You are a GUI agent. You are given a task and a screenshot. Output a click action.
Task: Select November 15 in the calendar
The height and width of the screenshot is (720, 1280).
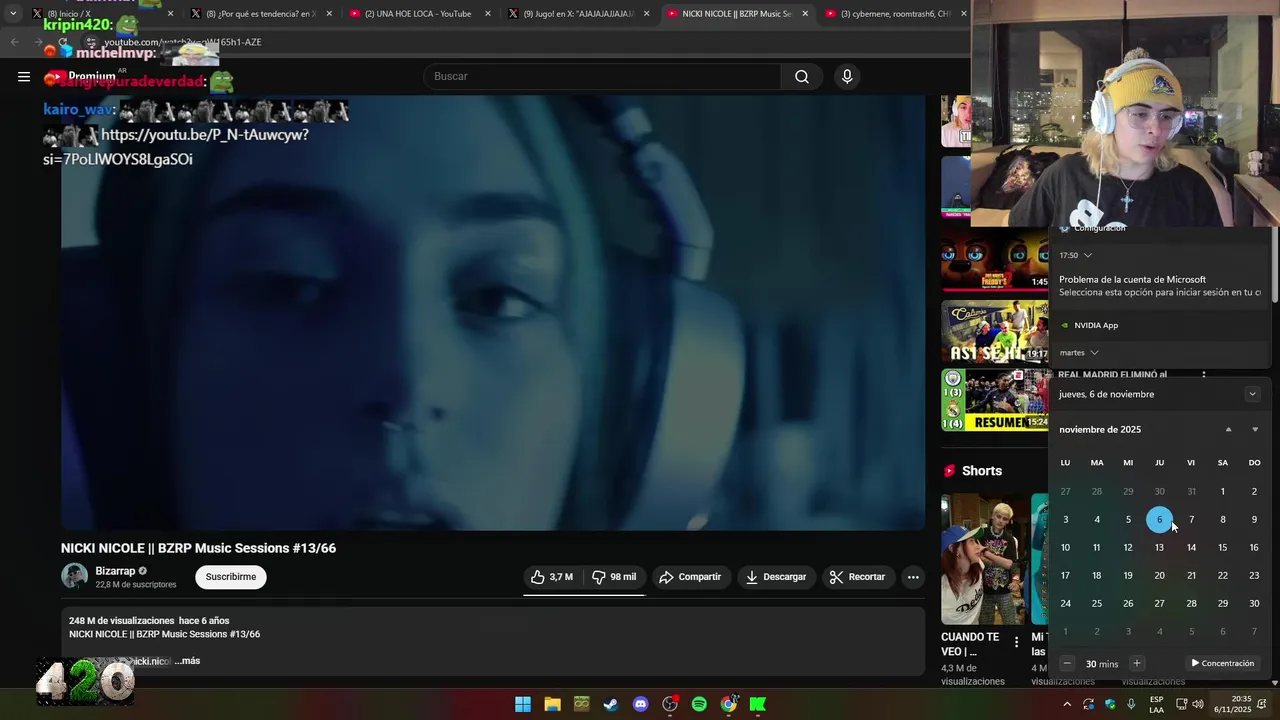click(1222, 547)
